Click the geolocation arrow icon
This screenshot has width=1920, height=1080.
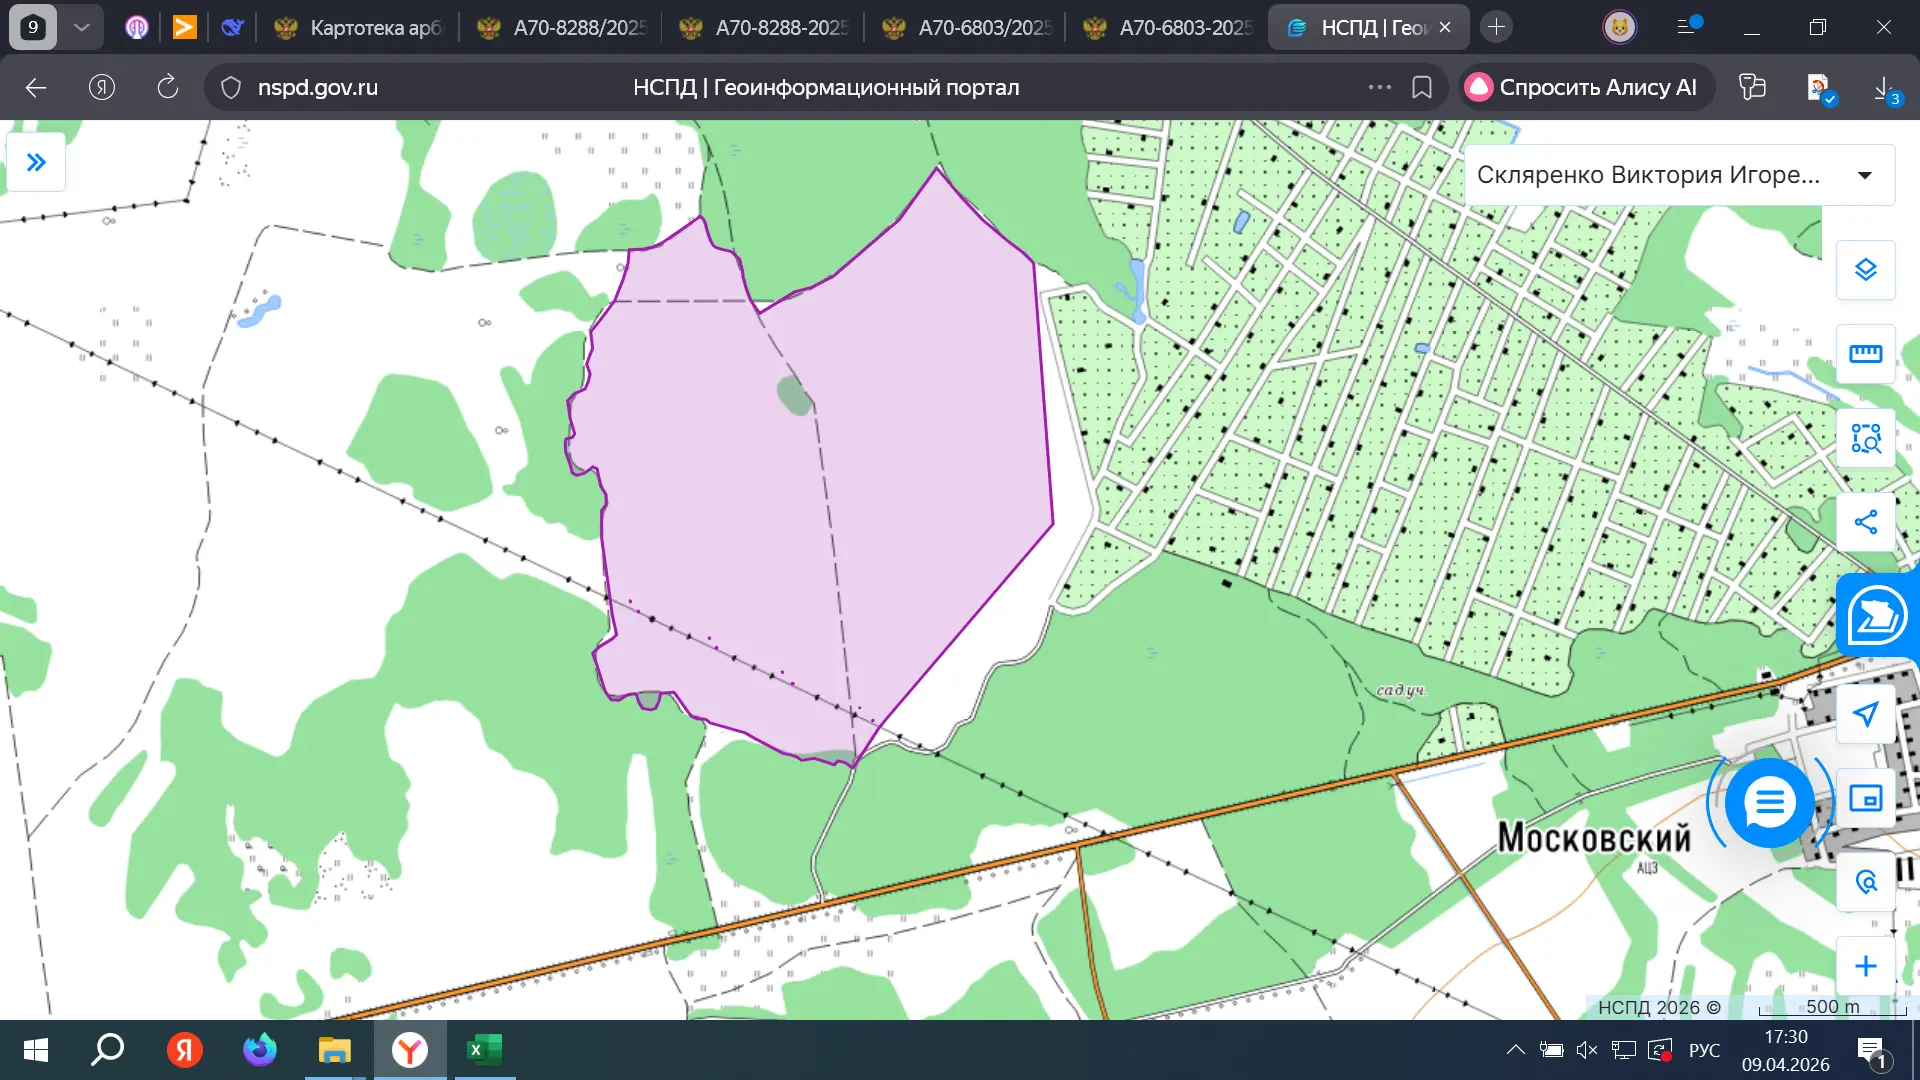pyautogui.click(x=1865, y=714)
